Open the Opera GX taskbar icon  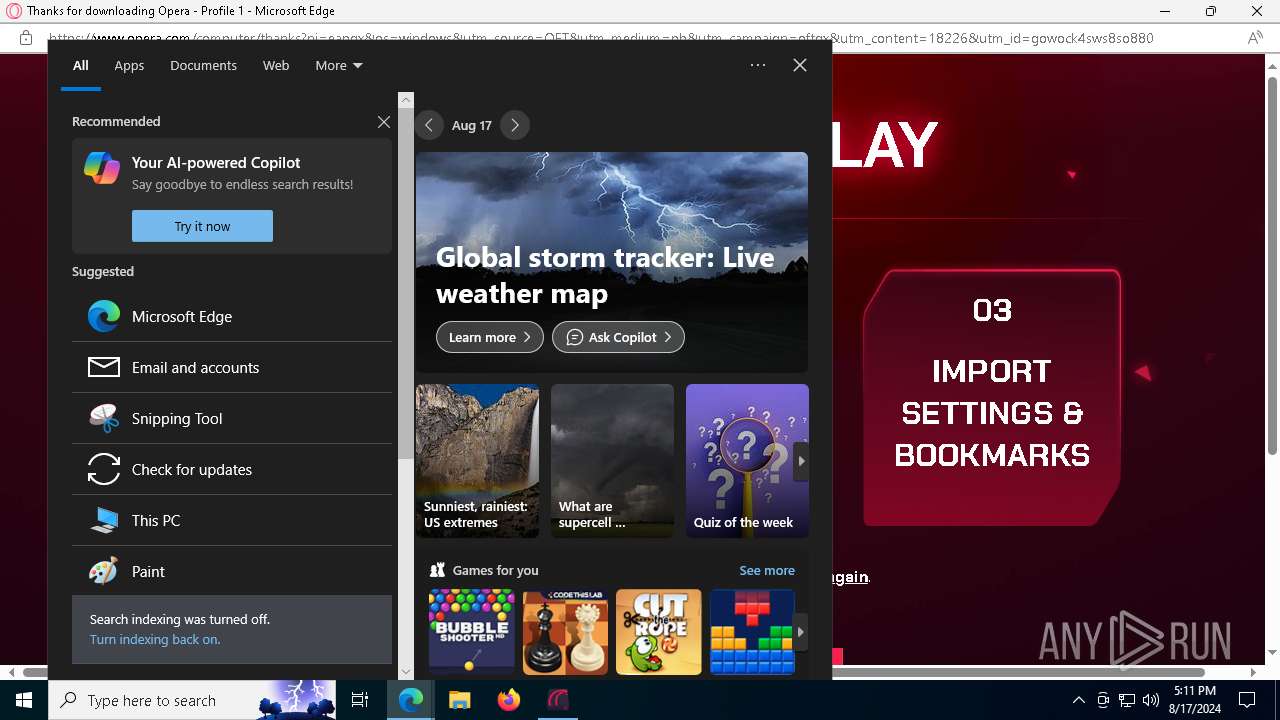pyautogui.click(x=558, y=700)
